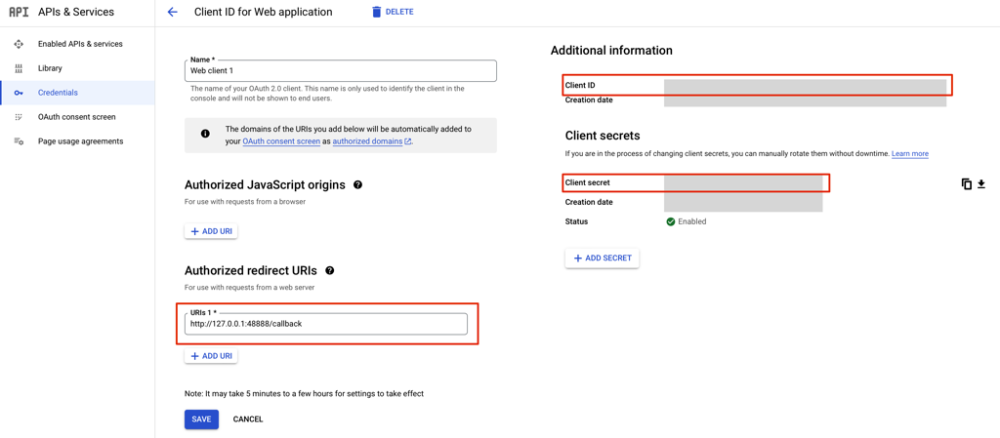Click the DELETE trash icon
Viewport: 1000px width, 438px height.
point(376,12)
